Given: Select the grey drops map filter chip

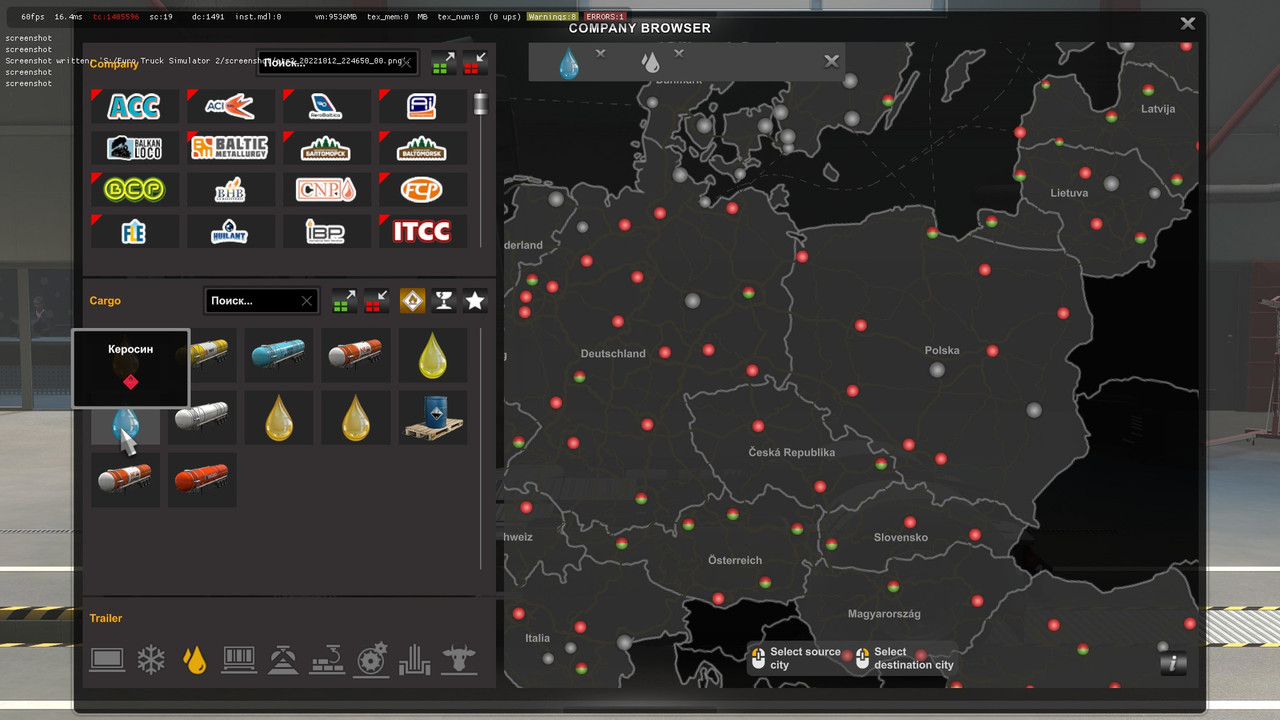Looking at the screenshot, I should [651, 64].
